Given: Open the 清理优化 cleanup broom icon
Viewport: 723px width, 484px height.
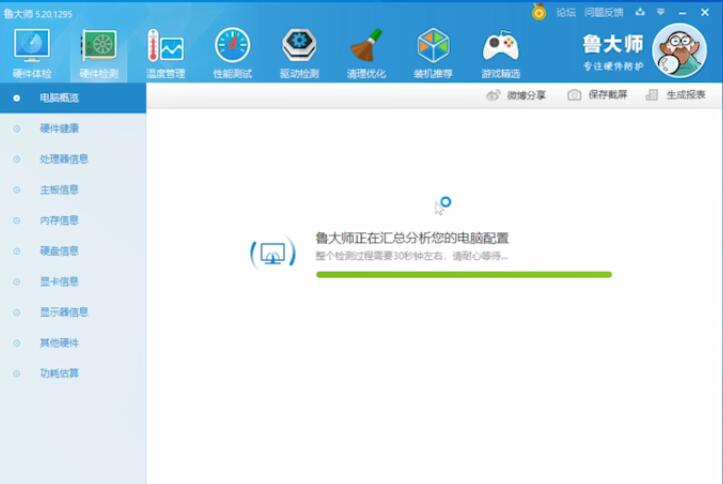Looking at the screenshot, I should coord(366,45).
